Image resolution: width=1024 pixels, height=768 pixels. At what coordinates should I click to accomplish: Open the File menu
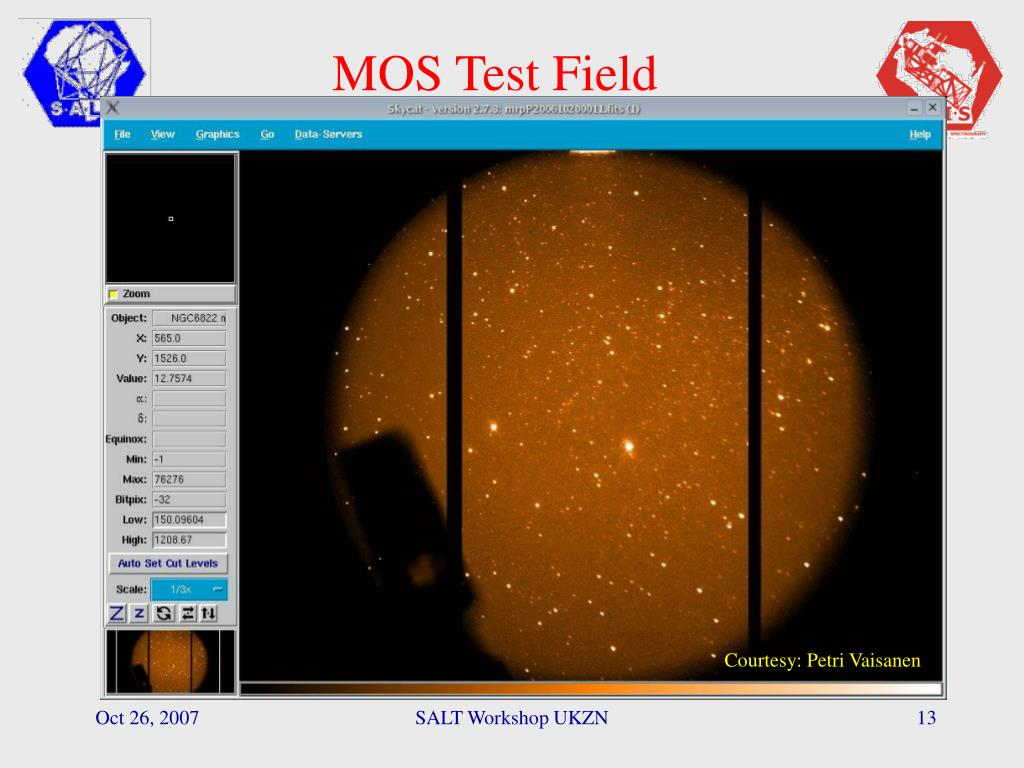pyautogui.click(x=122, y=134)
